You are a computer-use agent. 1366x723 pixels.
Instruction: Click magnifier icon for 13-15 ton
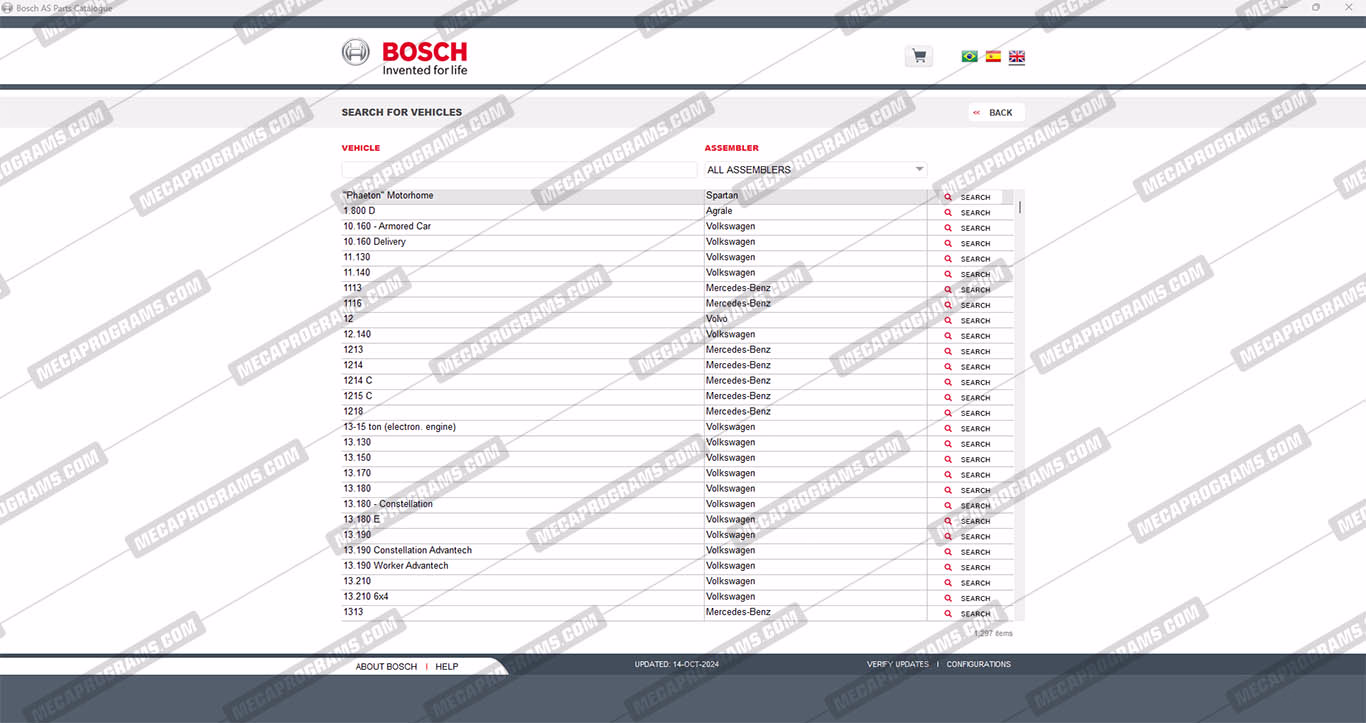tap(948, 429)
